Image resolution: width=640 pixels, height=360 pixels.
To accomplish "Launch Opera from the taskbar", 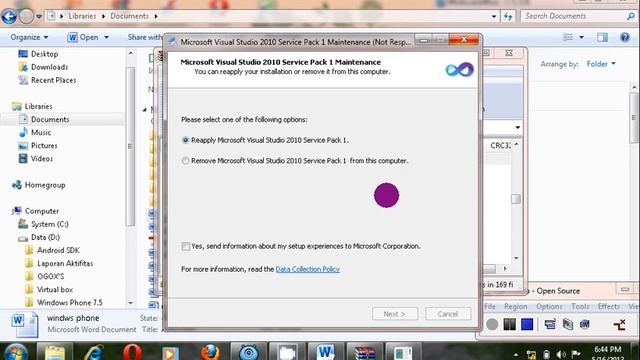I will [x=132, y=352].
